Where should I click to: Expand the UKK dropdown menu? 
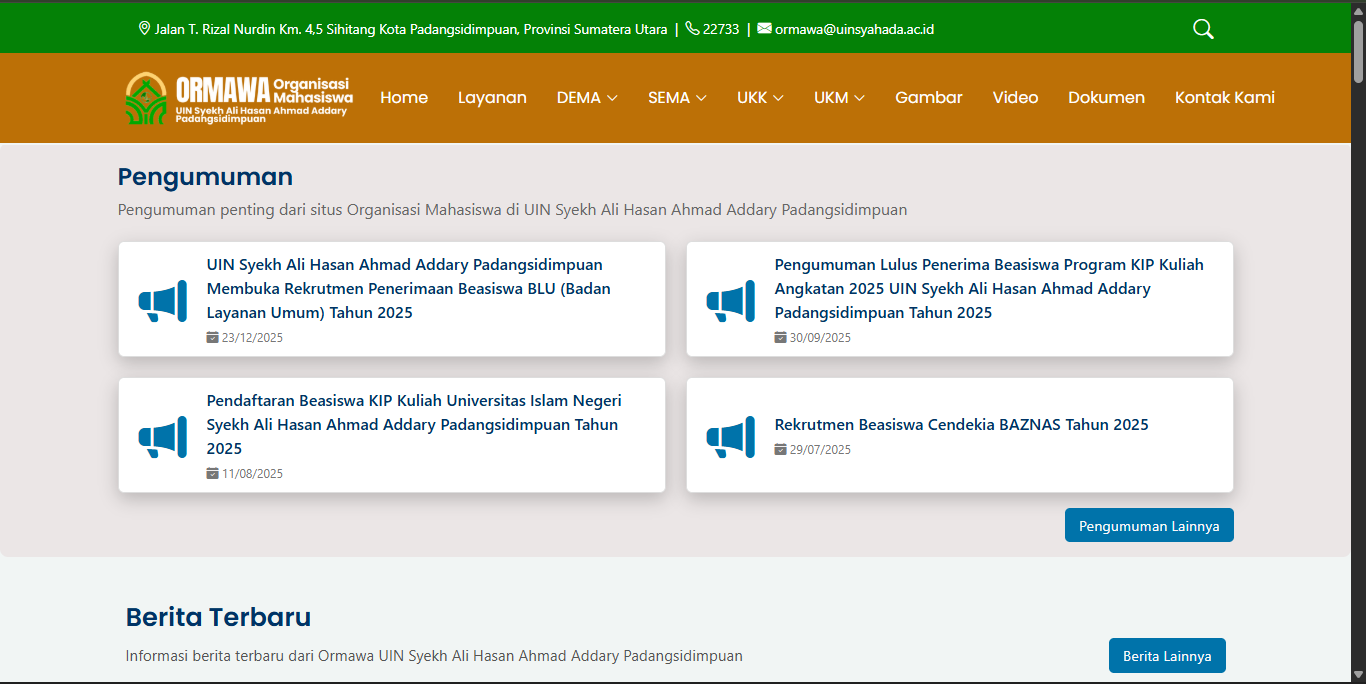click(760, 97)
